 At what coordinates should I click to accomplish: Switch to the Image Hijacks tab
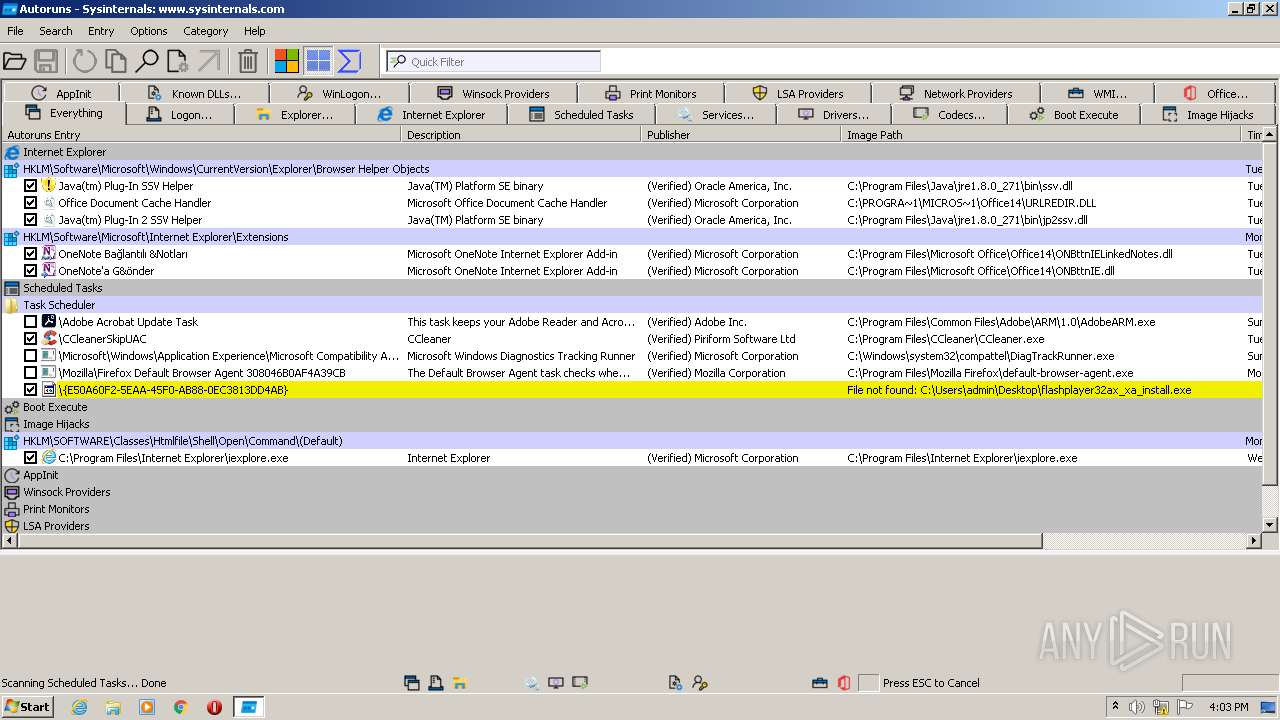point(1208,115)
